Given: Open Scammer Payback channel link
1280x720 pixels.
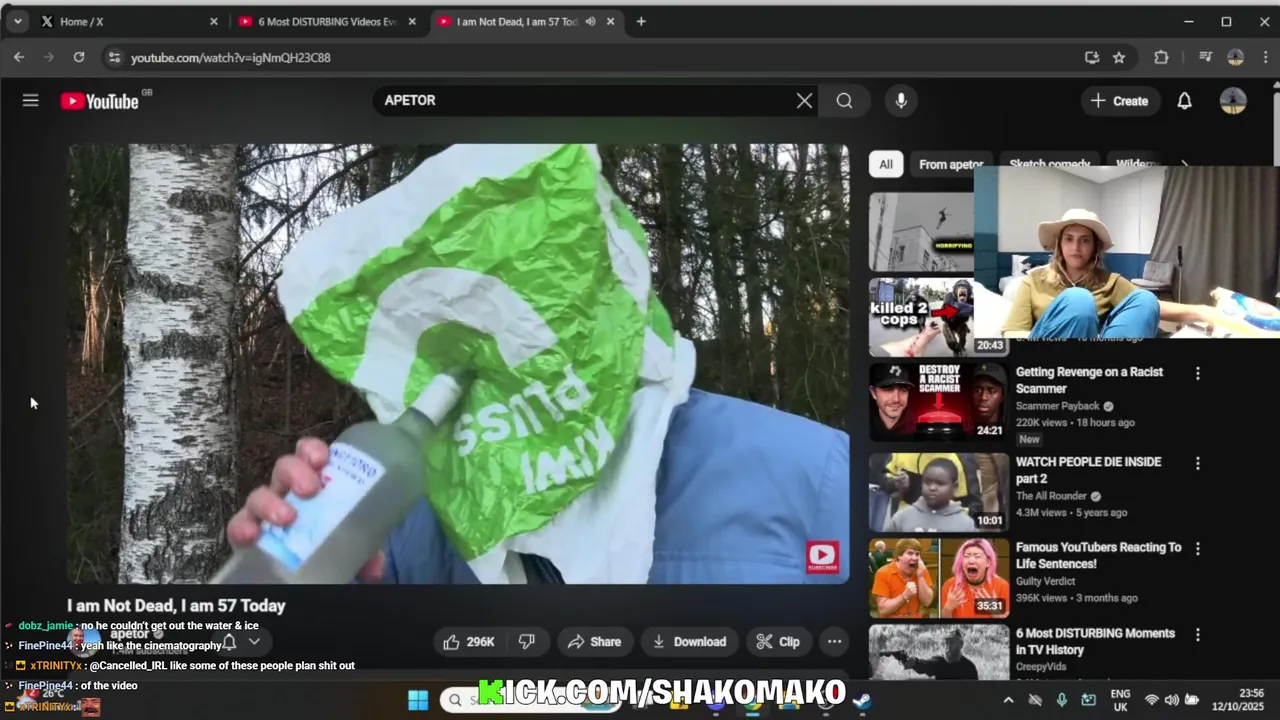Looking at the screenshot, I should point(1057,406).
